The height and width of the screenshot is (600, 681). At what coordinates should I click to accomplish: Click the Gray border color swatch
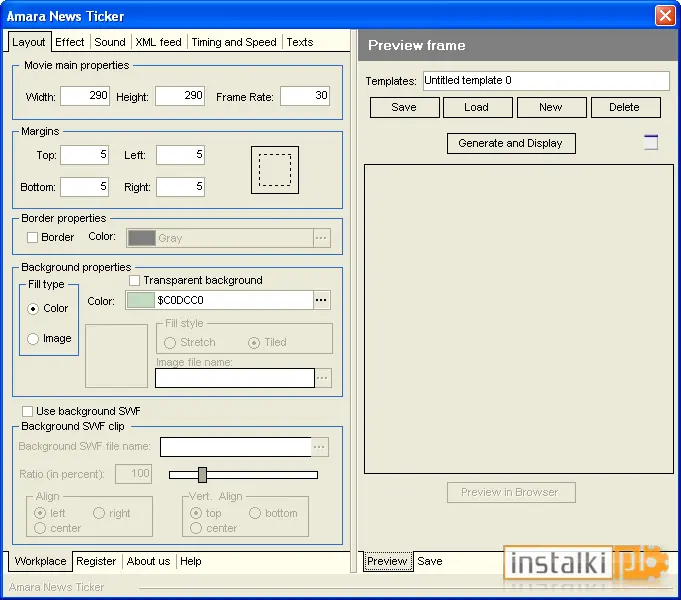tap(142, 238)
